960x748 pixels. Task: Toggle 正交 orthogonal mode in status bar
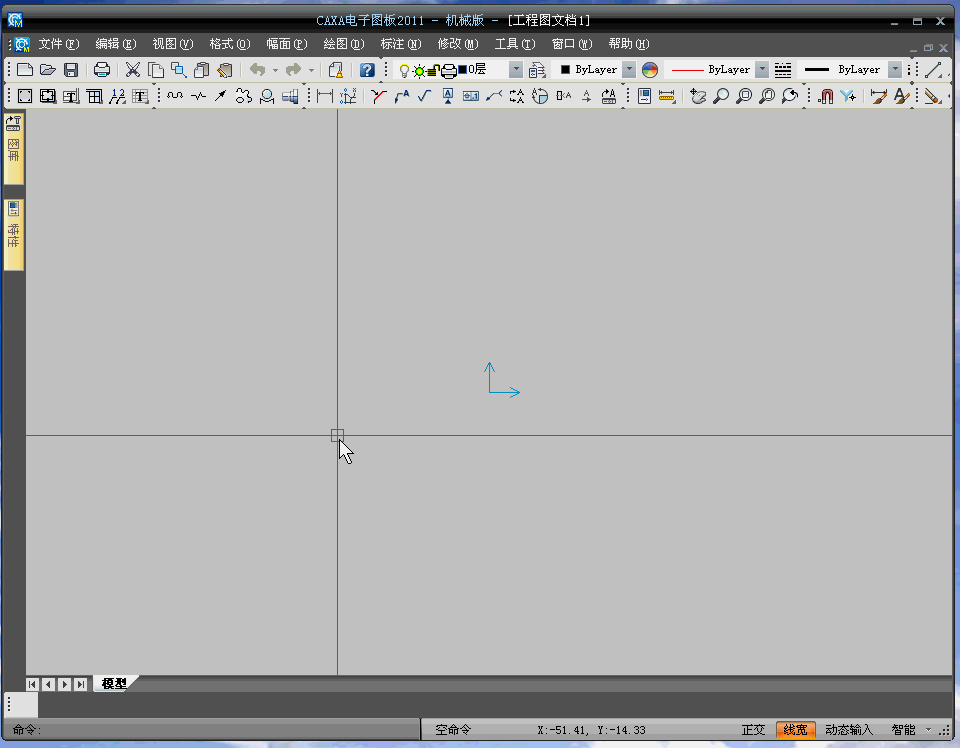pos(753,730)
